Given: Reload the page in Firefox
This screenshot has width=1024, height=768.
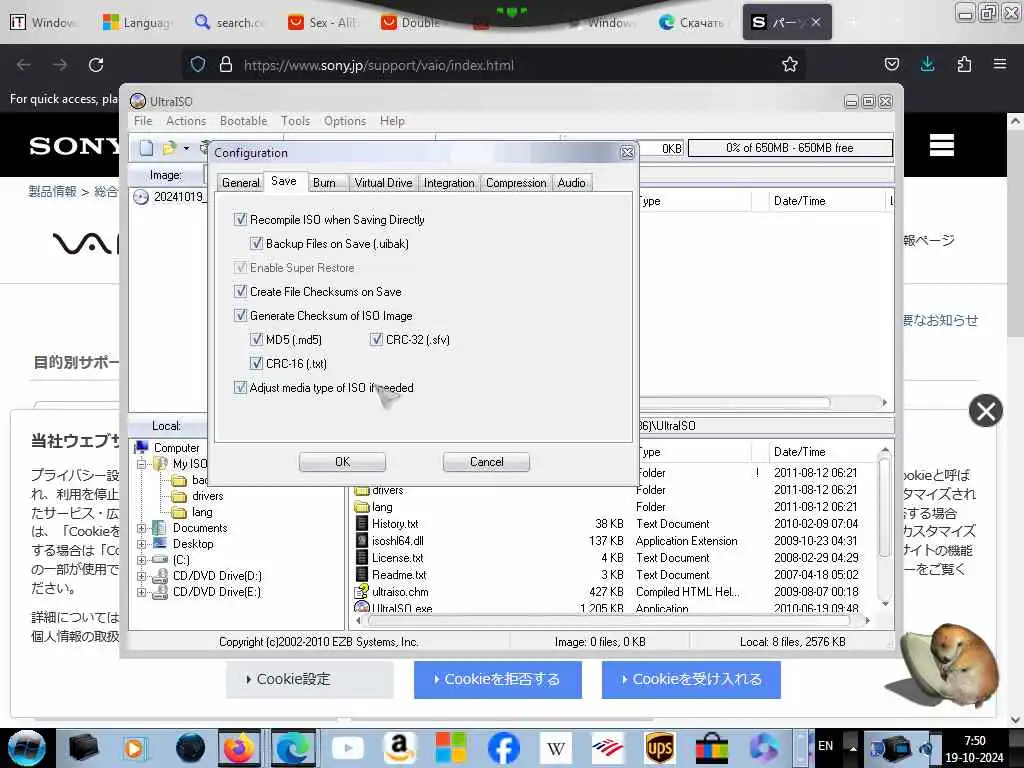Looking at the screenshot, I should click(x=96, y=65).
